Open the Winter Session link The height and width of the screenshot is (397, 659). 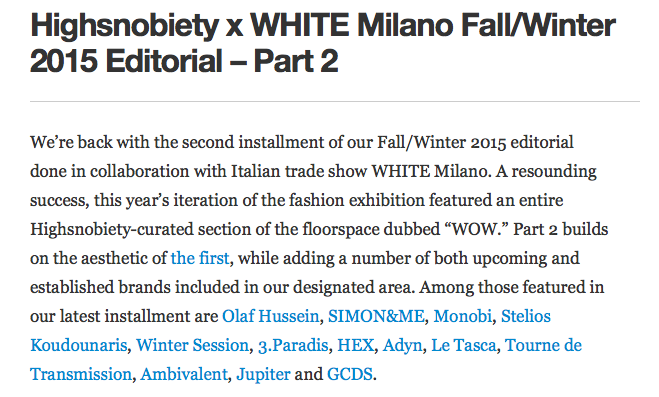[x=192, y=345]
